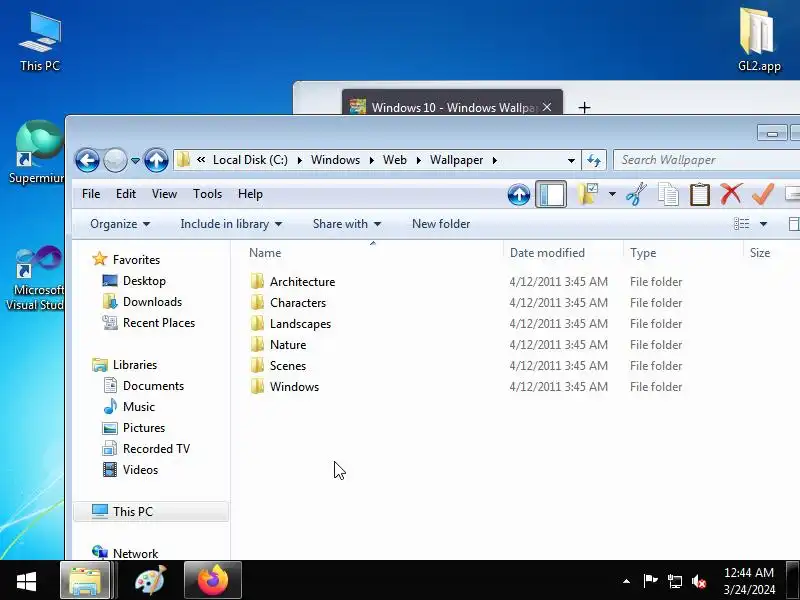Open the Recorded TV library
Screen dimensions: 800x600
[156, 448]
